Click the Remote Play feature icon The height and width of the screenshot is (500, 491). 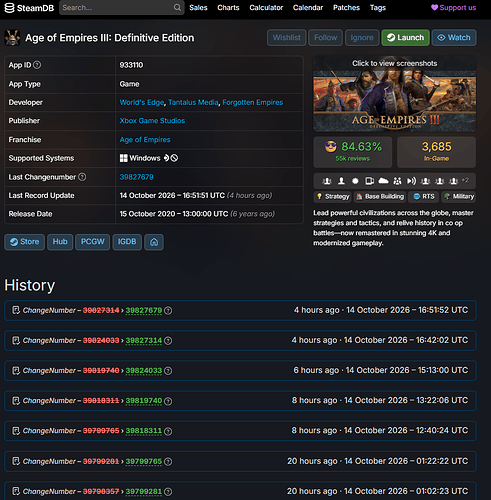point(411,181)
